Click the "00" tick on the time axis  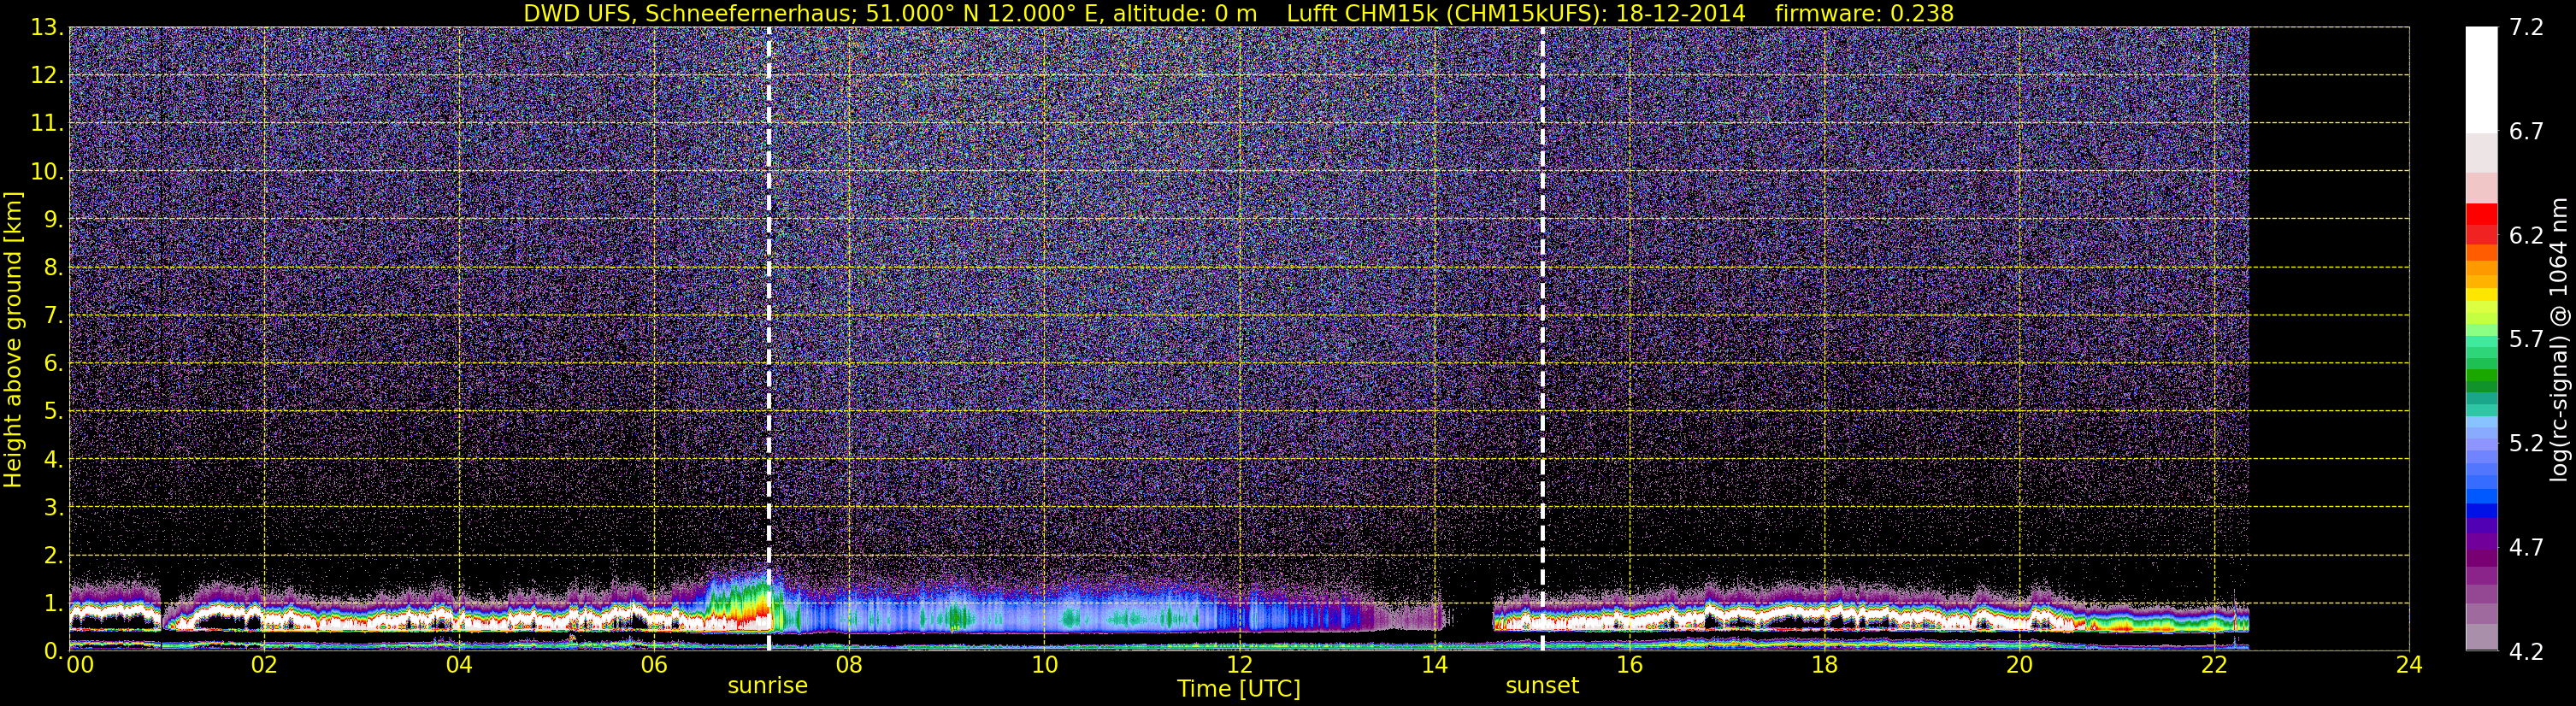80,665
